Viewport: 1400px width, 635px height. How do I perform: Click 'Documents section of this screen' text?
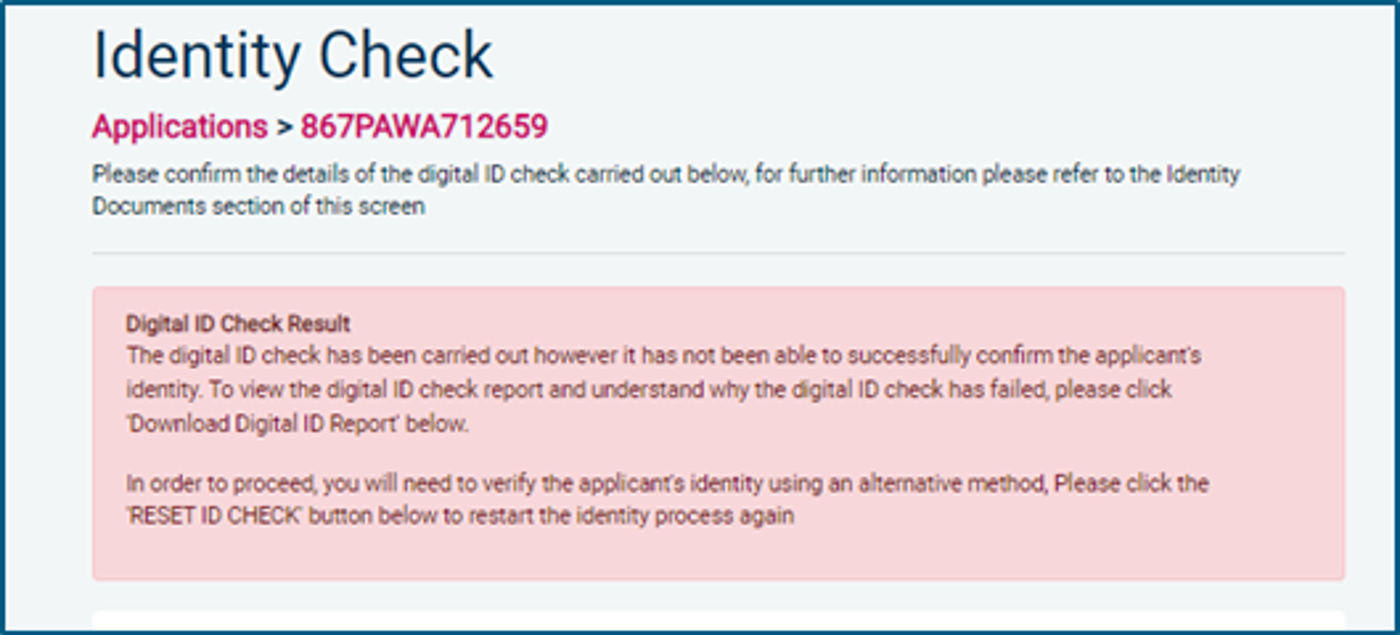point(259,207)
